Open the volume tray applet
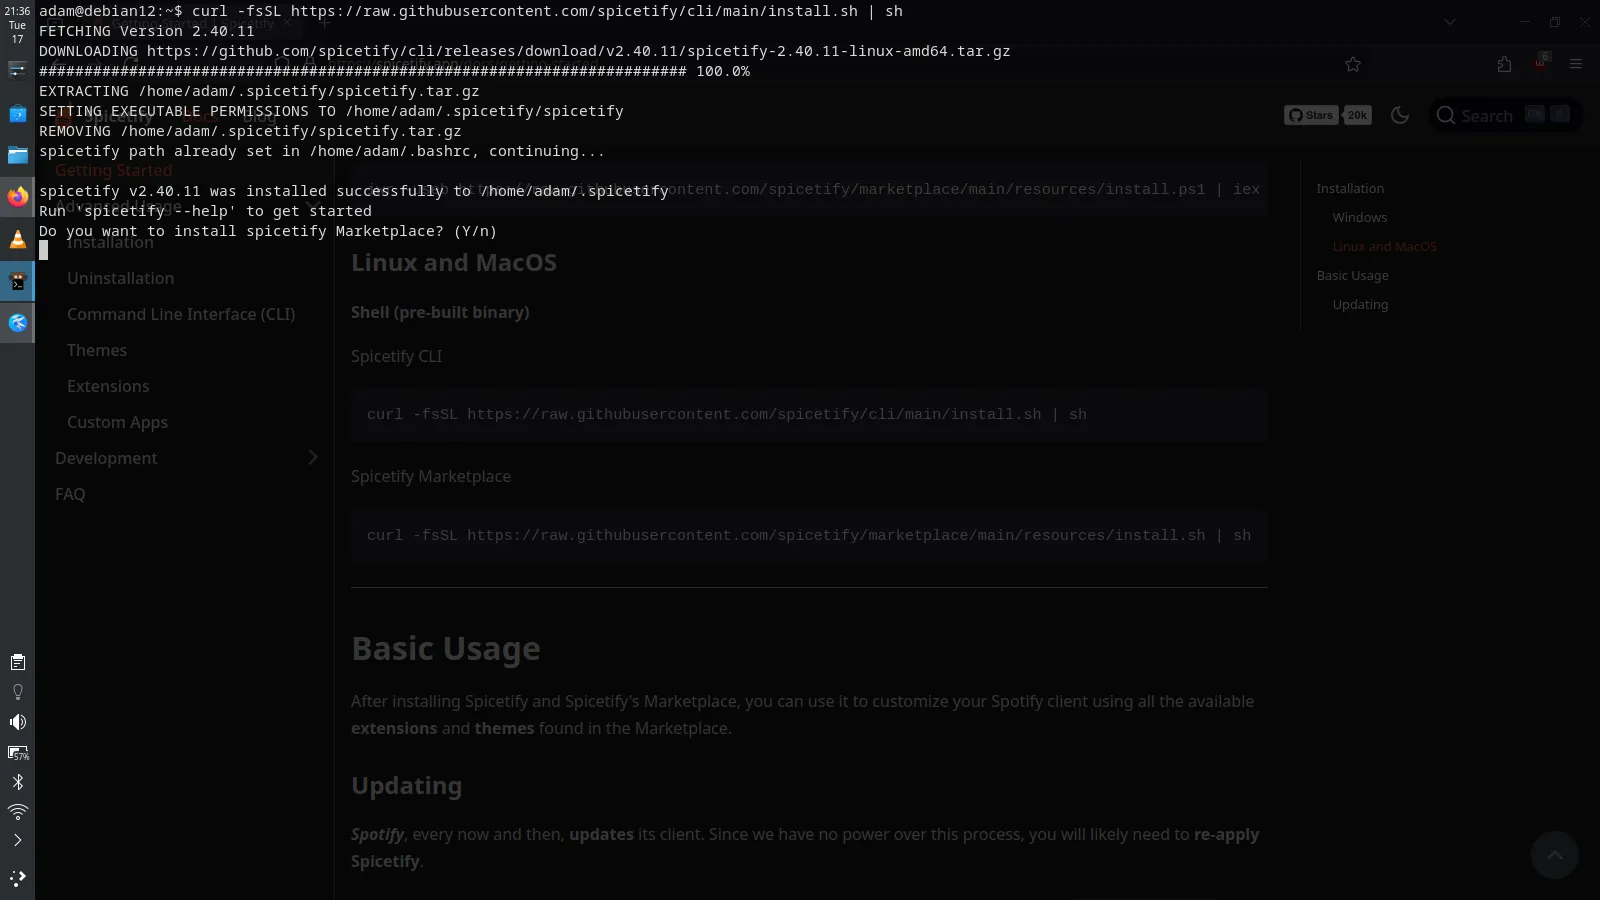1600x900 pixels. (17, 722)
